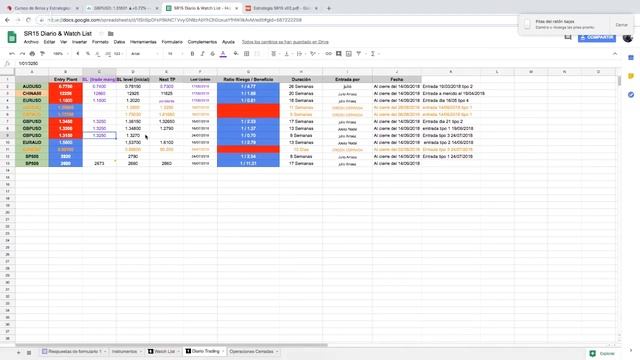Reload the page in the browser

pyautogui.click(x=28, y=20)
